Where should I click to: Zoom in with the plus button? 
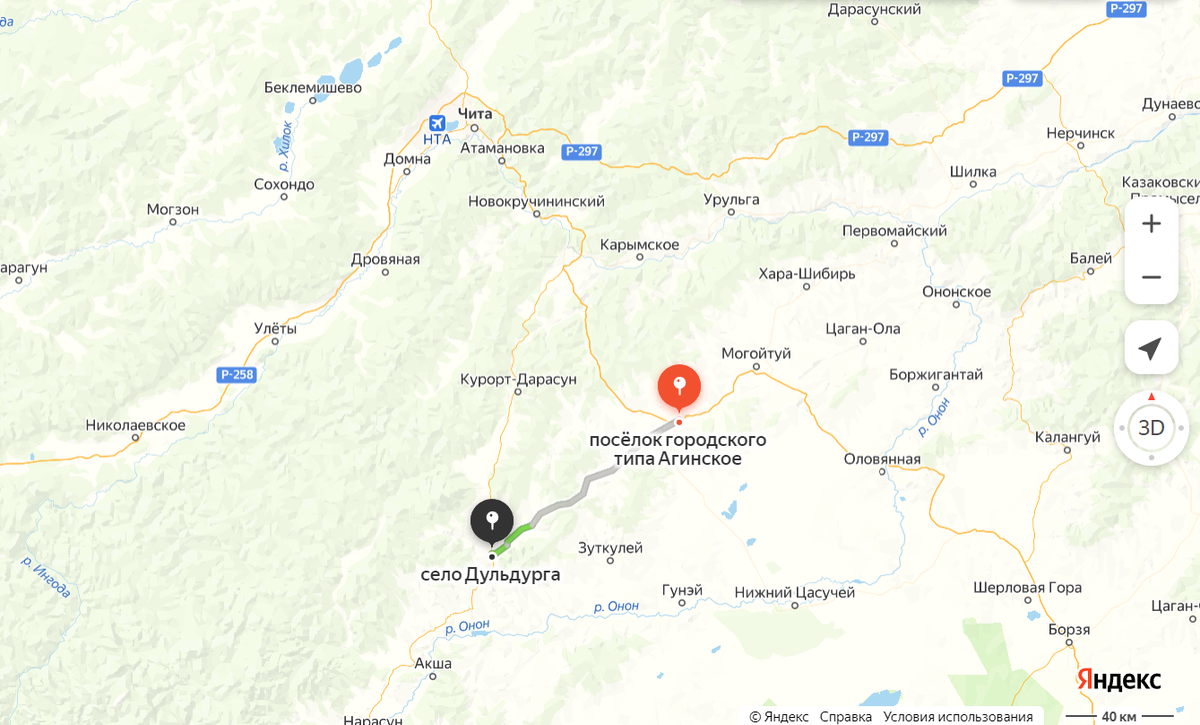click(1151, 224)
